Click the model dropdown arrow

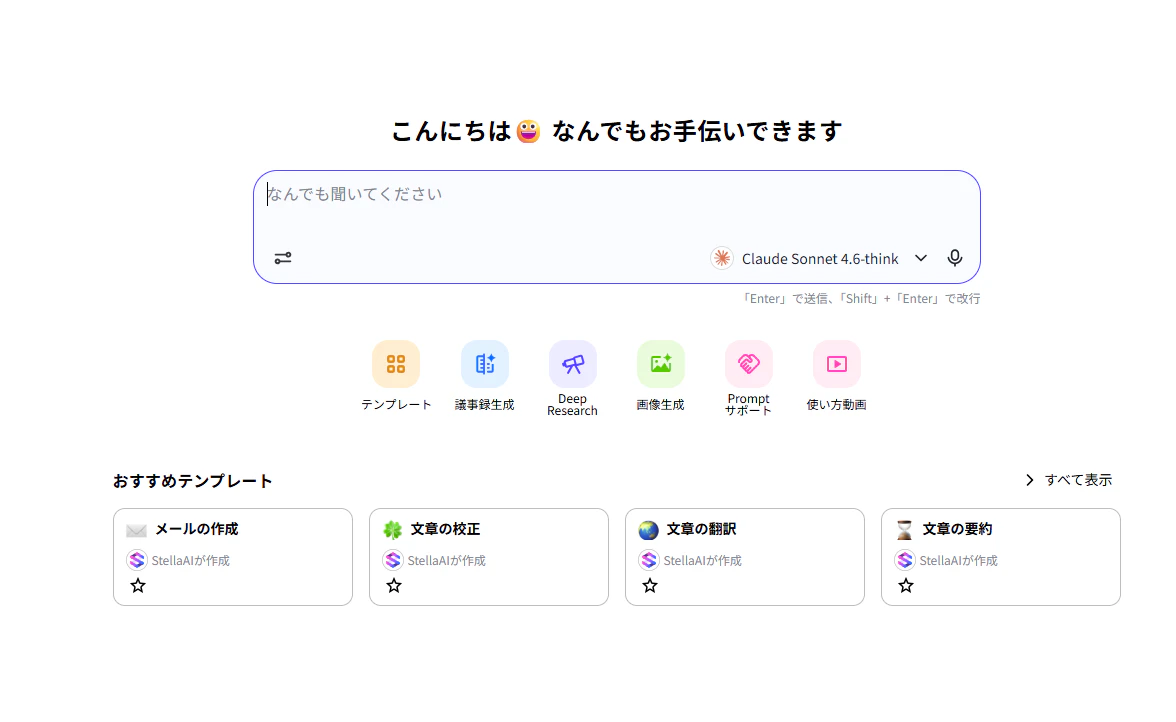921,258
